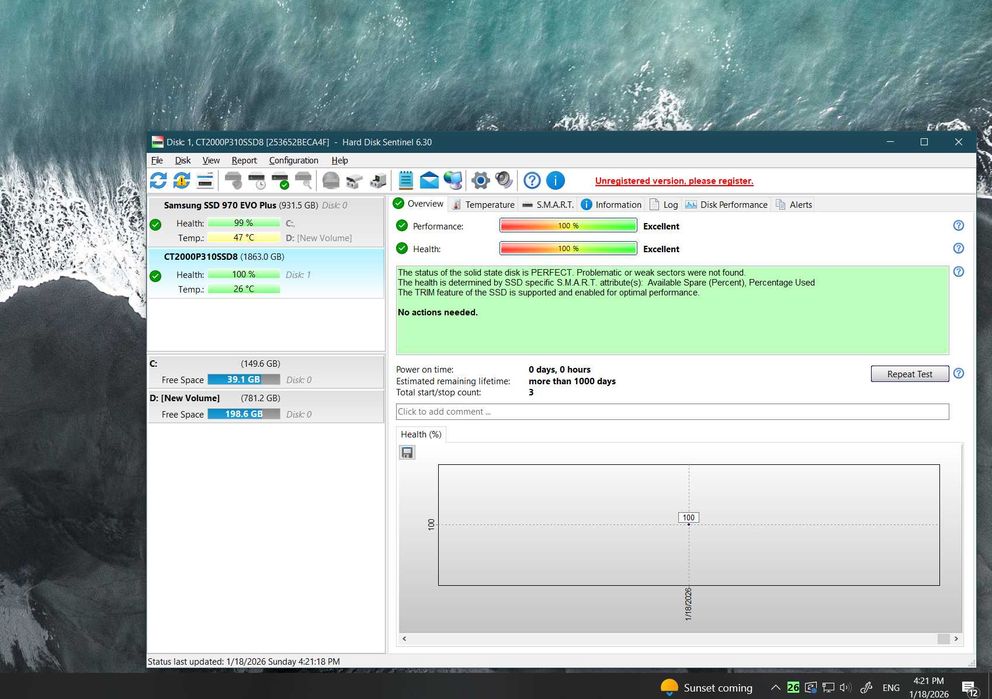Click help icon next to Repeat Test
Viewport: 992px width, 699px height.
[958, 374]
